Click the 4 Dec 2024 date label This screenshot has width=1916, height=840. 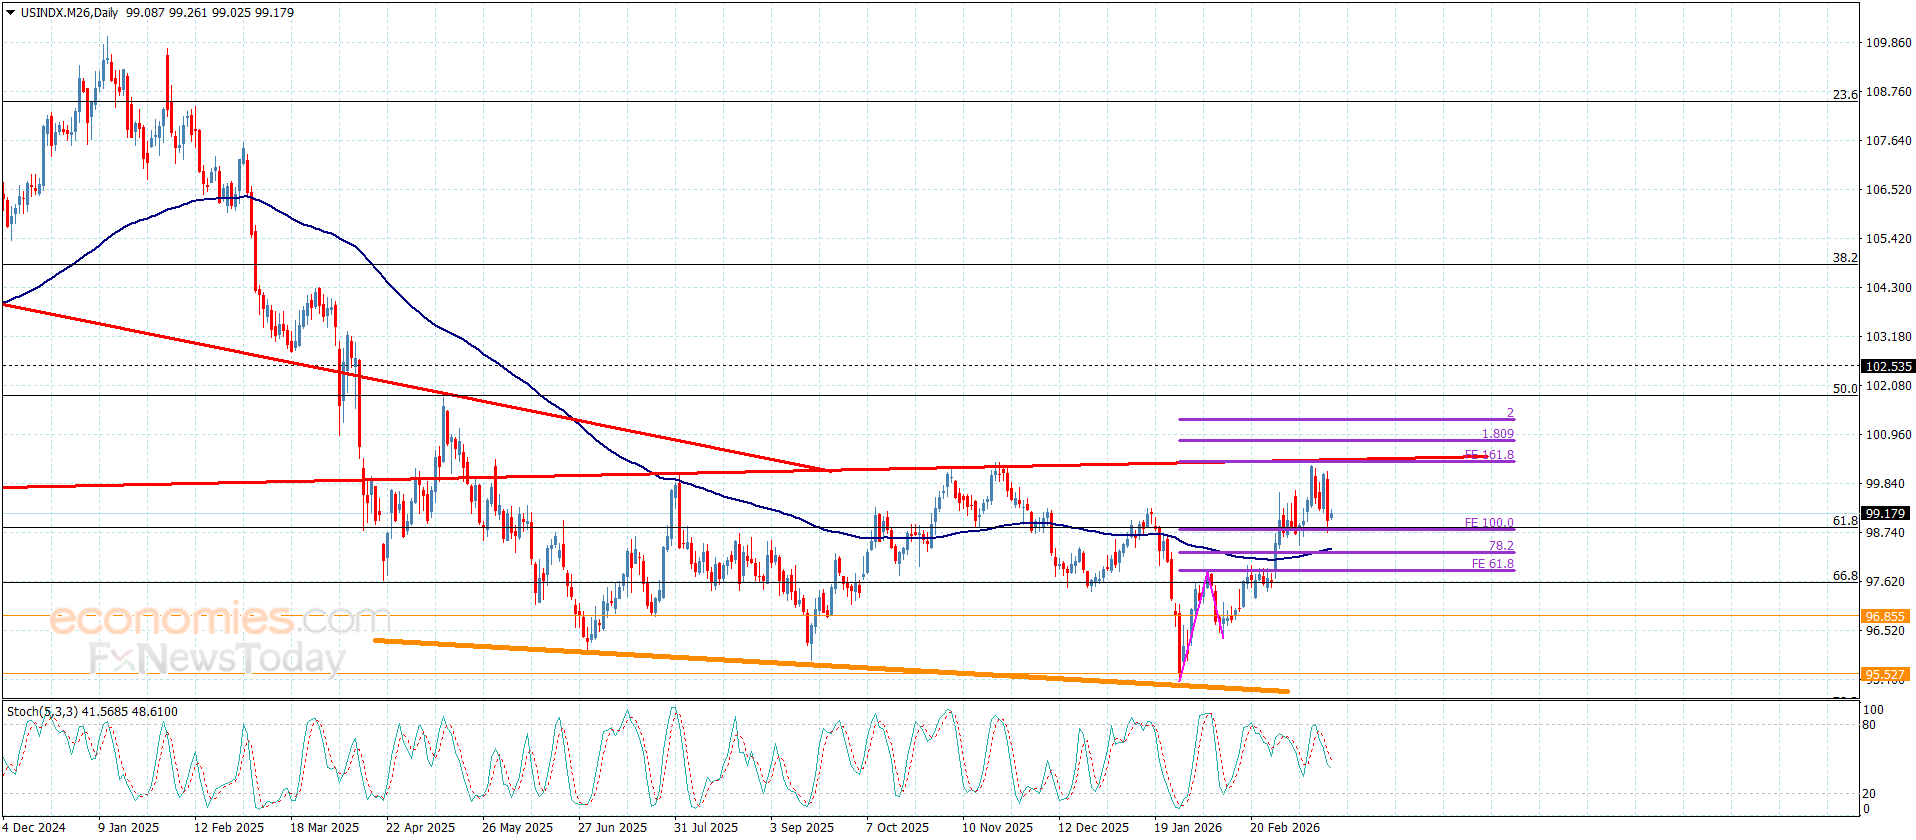pyautogui.click(x=35, y=827)
